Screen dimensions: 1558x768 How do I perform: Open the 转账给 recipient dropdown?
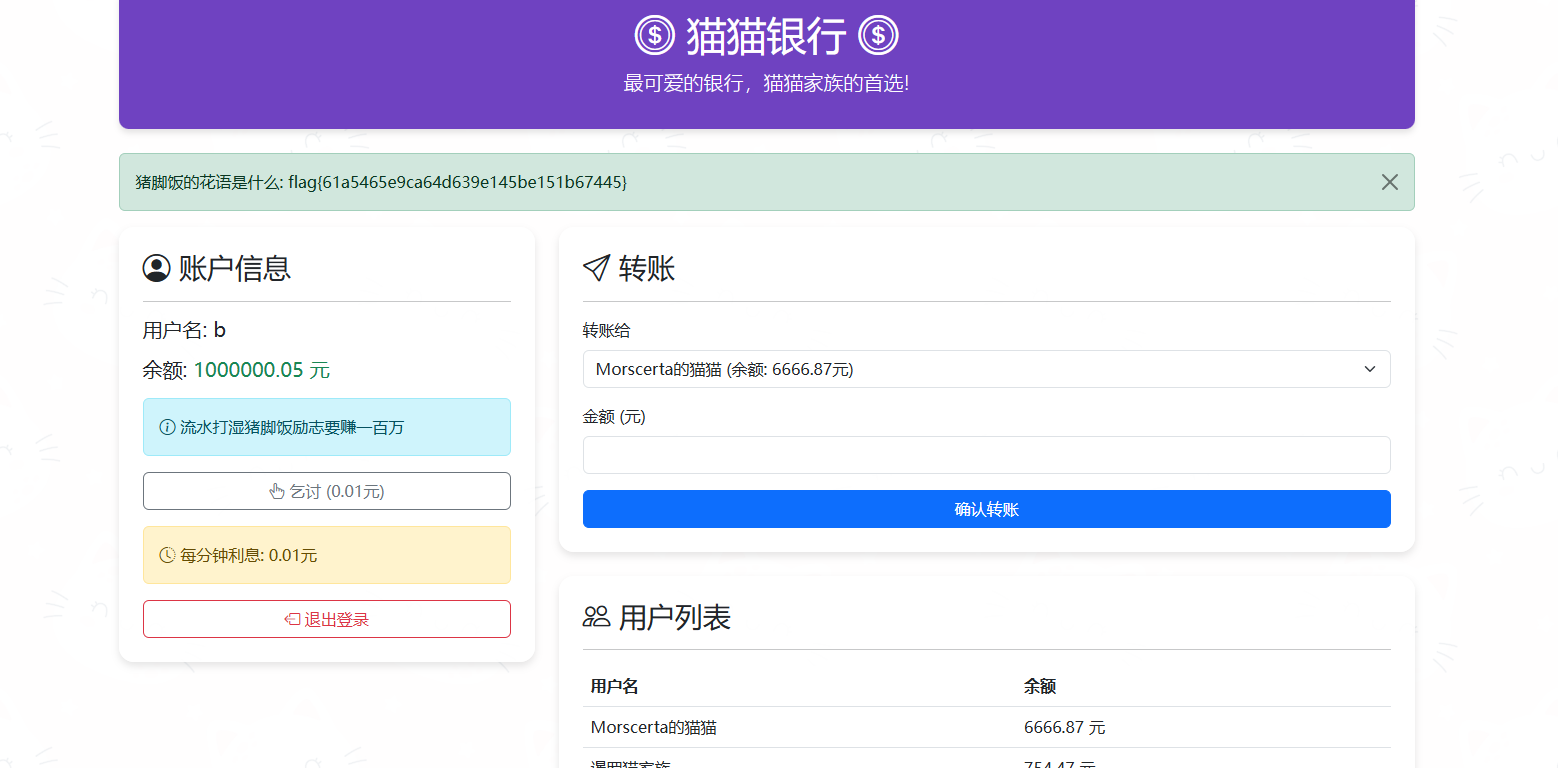point(986,369)
